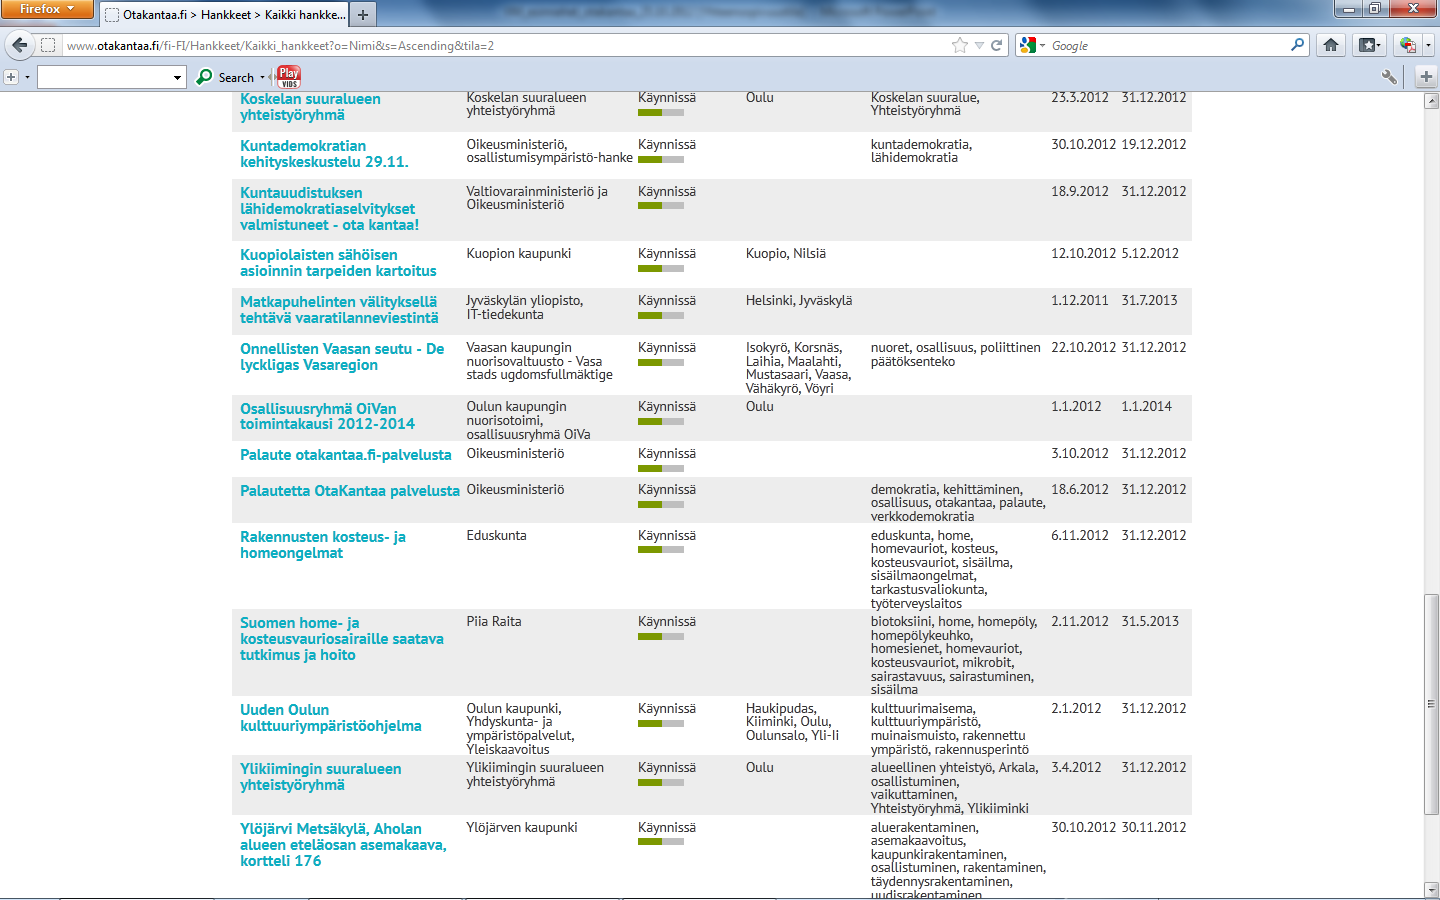Open the search engine selector arrow
1440x900 pixels.
click(x=1042, y=45)
